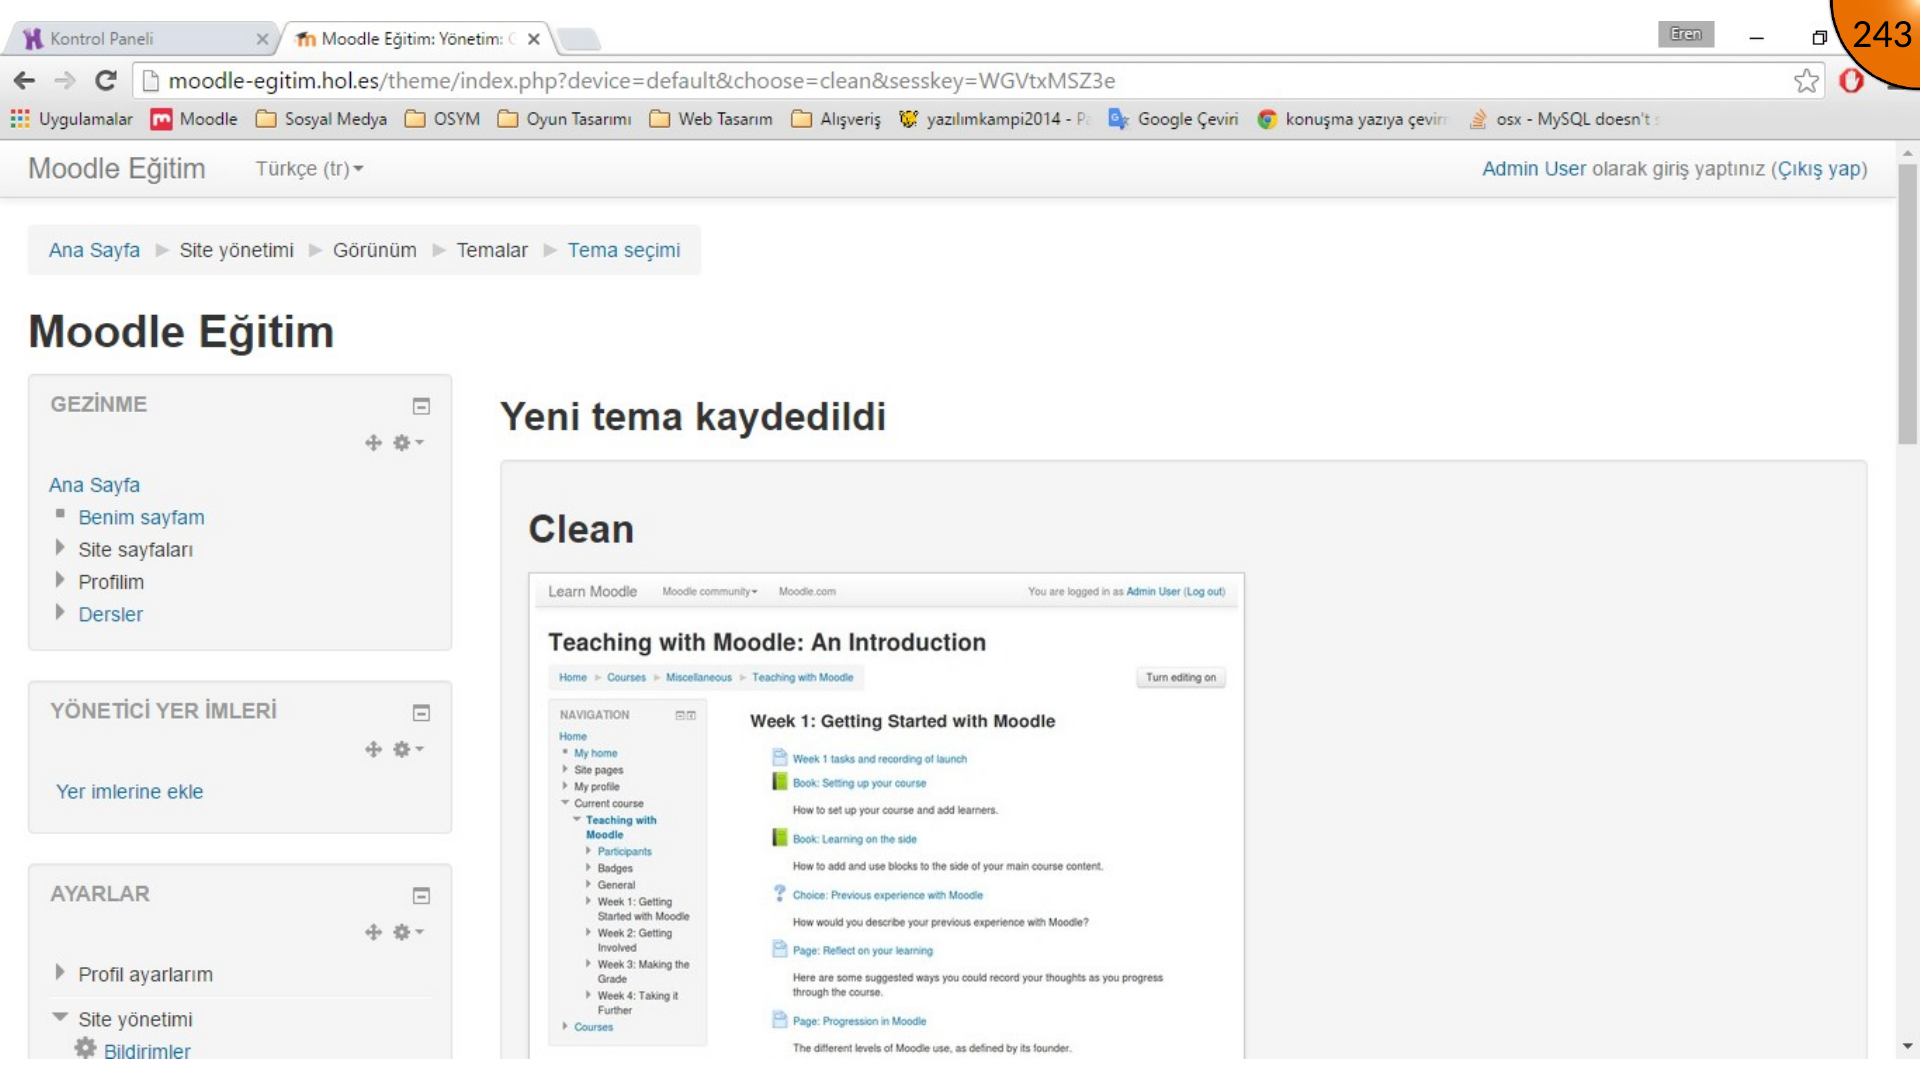This screenshot has width=1921, height=1080.
Task: Open the Sosyal Medya bookmark folder
Action: coord(321,119)
